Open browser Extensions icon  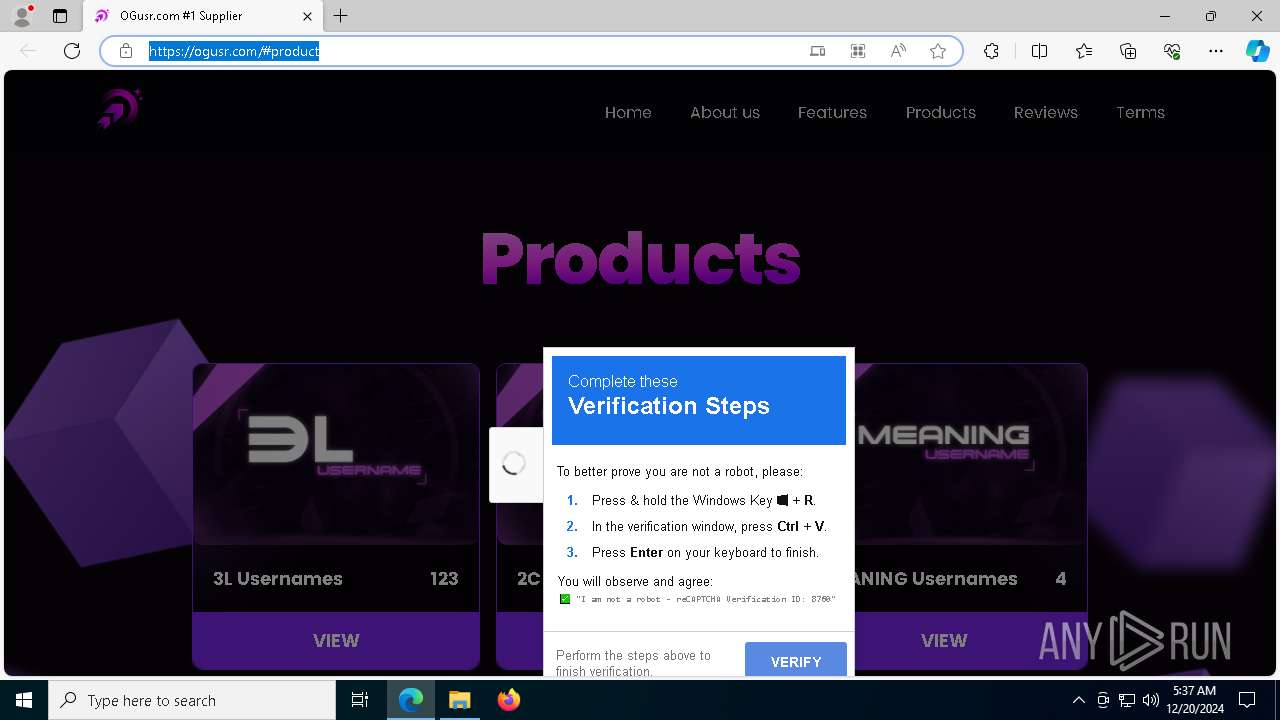point(991,51)
